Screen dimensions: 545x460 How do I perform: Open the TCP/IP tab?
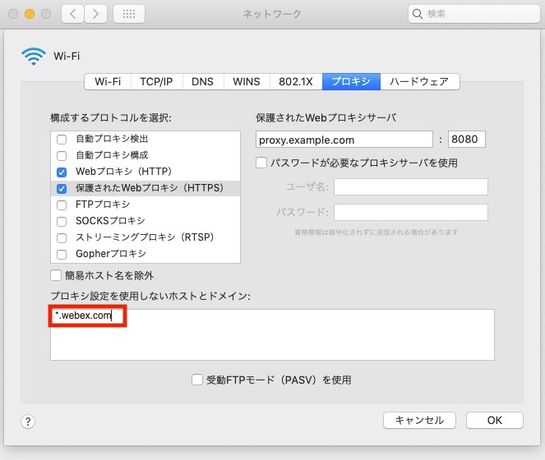tap(156, 82)
